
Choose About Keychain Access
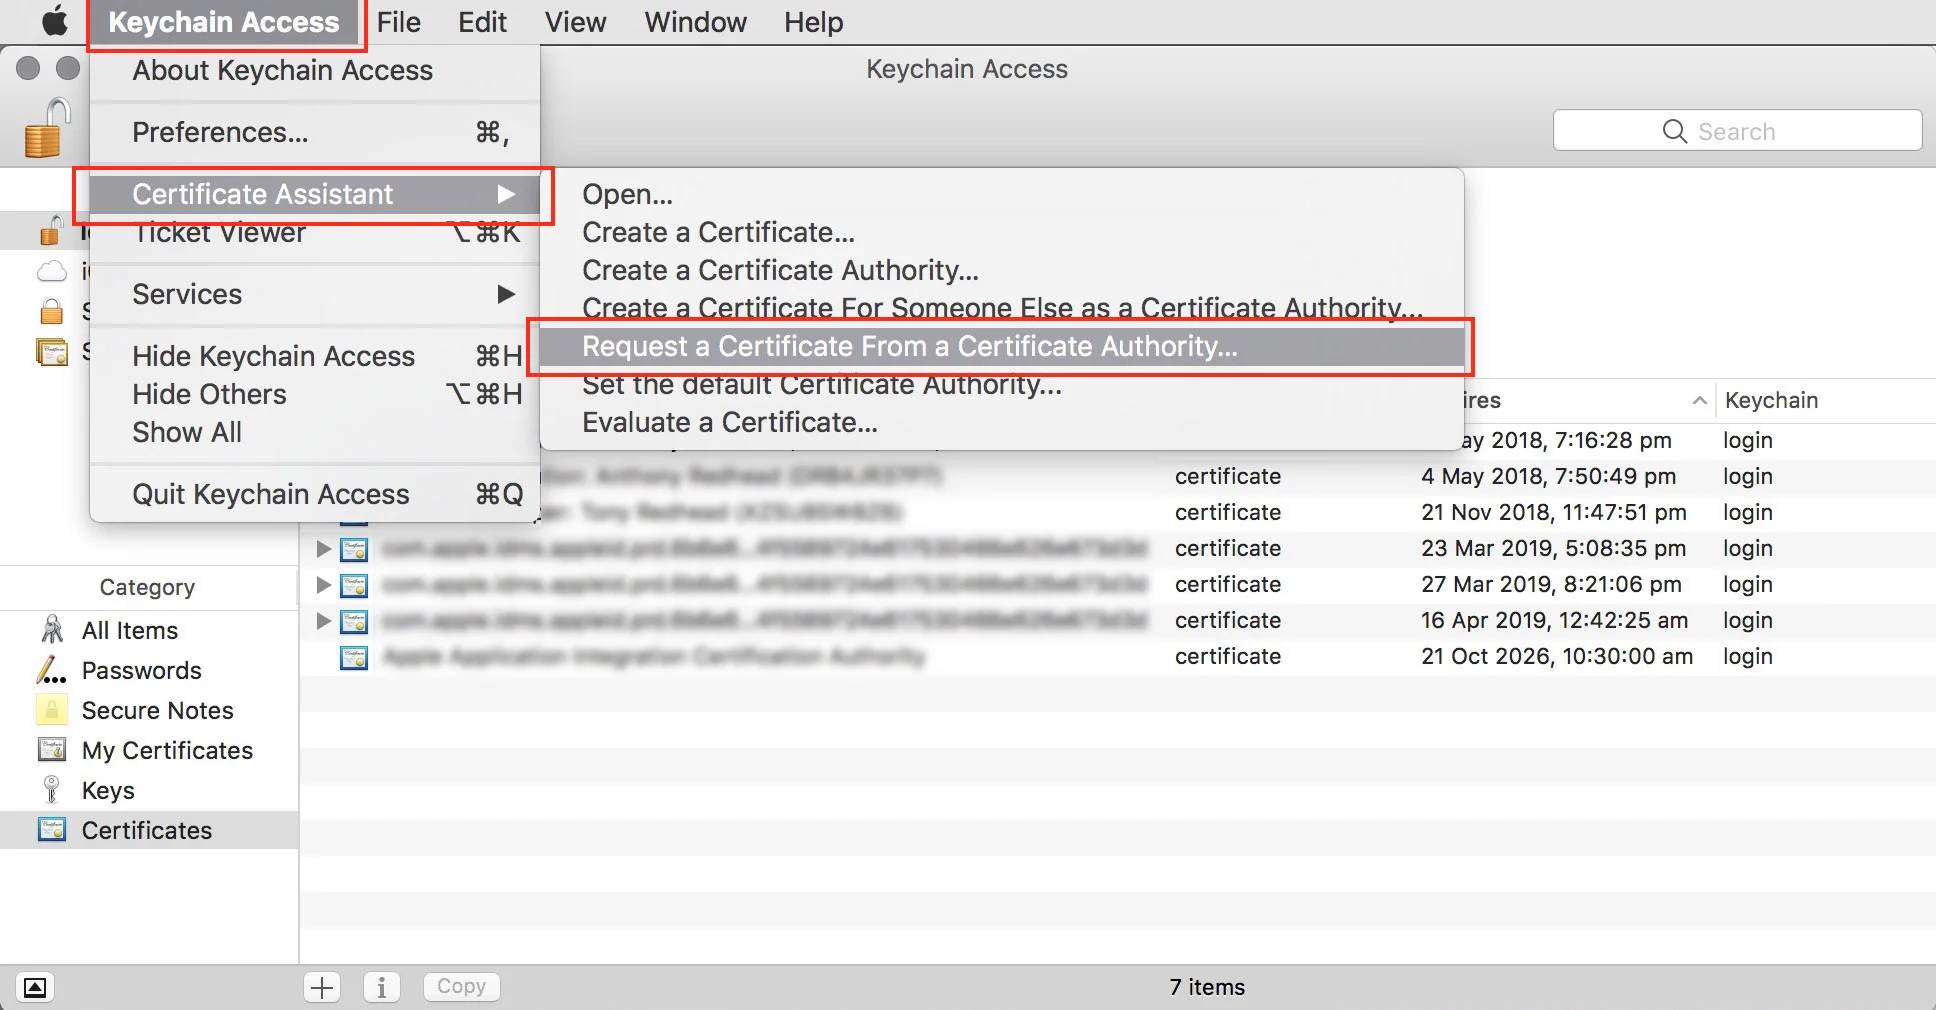tap(315, 70)
